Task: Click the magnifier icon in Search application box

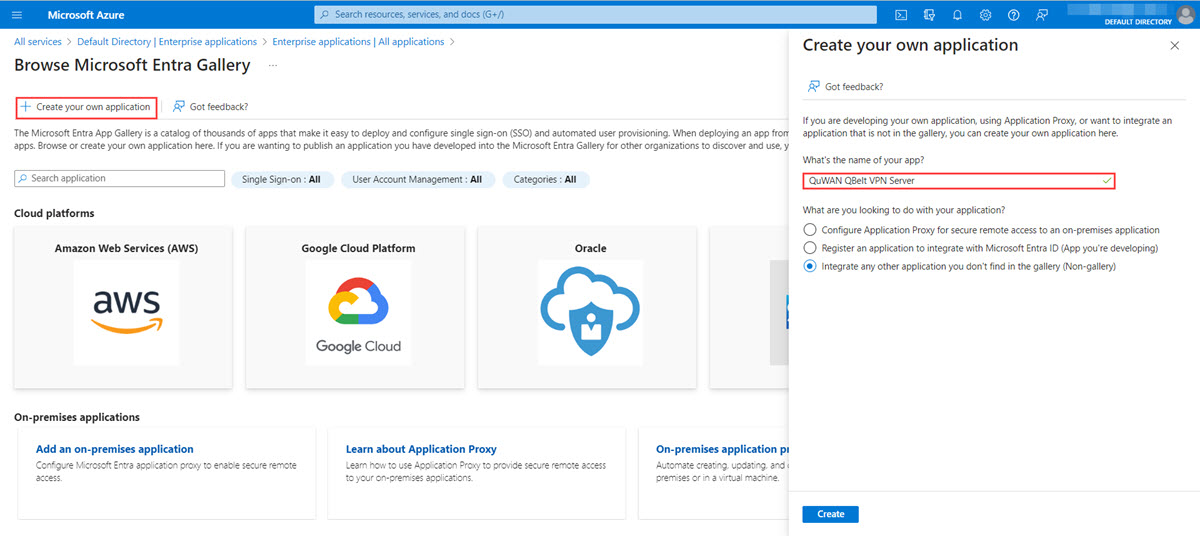Action: pos(22,178)
